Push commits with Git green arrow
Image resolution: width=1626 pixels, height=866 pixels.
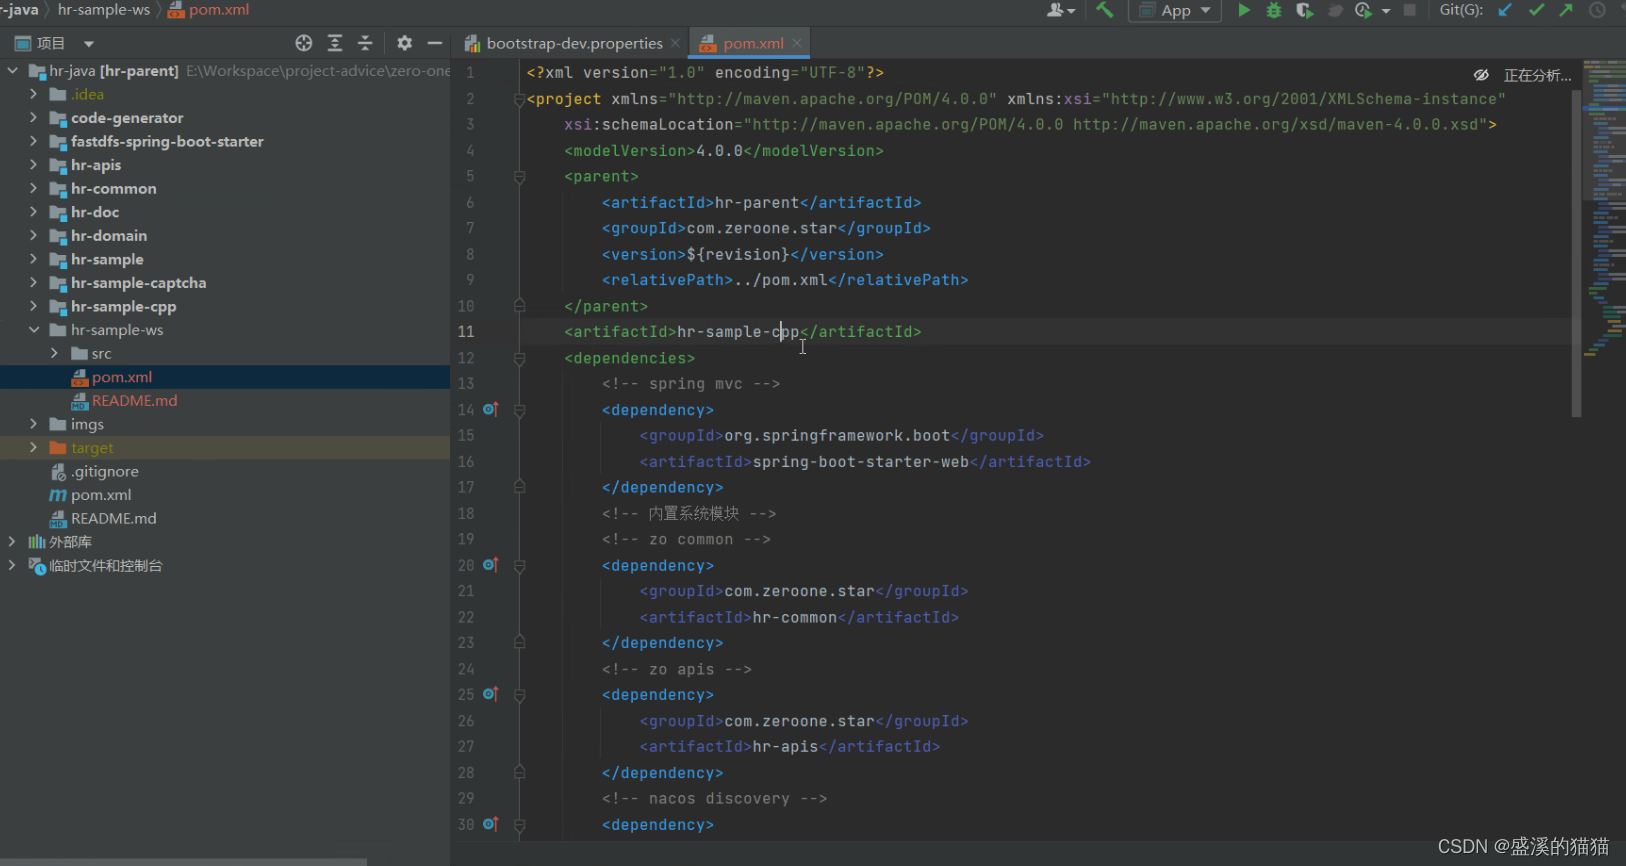(1566, 10)
